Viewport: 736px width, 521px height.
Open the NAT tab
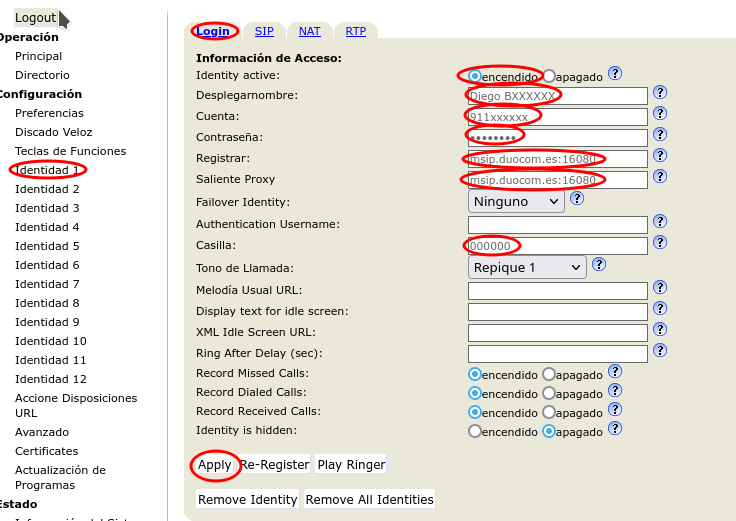click(x=310, y=31)
